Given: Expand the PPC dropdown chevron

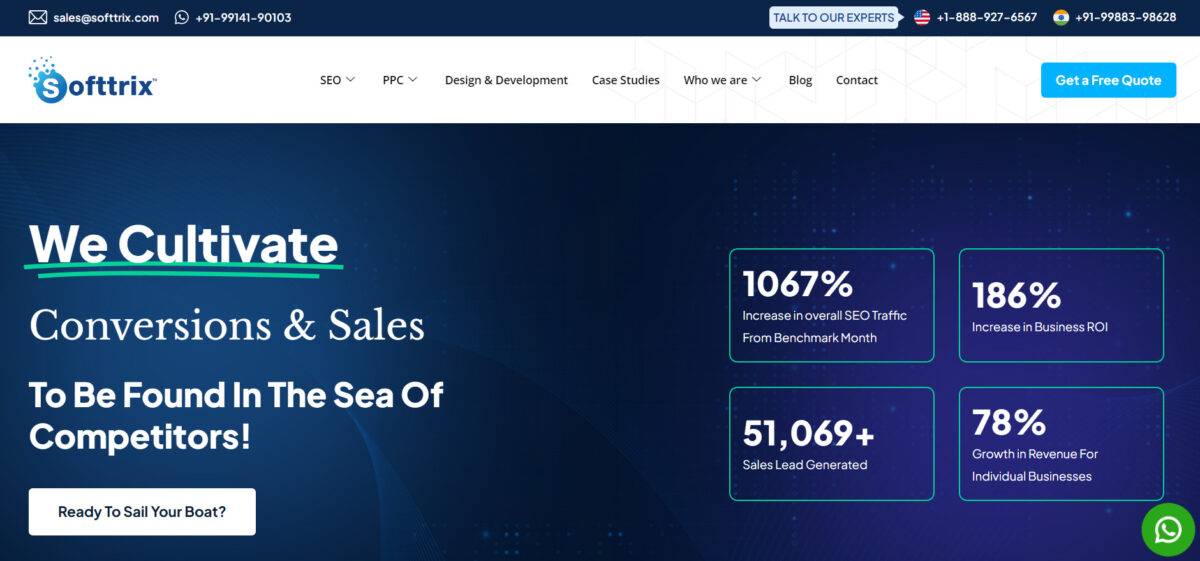Looking at the screenshot, I should pyautogui.click(x=413, y=80).
